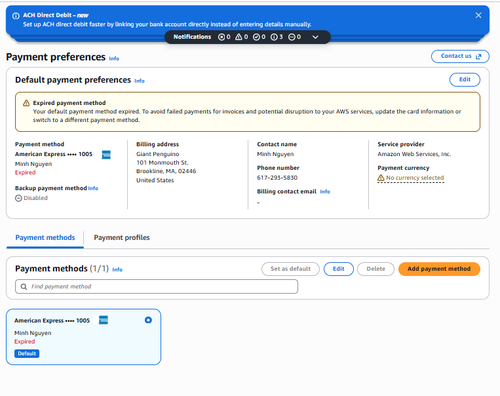Dismiss the ACH Direct Debit banner
This screenshot has height=396, width=500.
(x=478, y=15)
